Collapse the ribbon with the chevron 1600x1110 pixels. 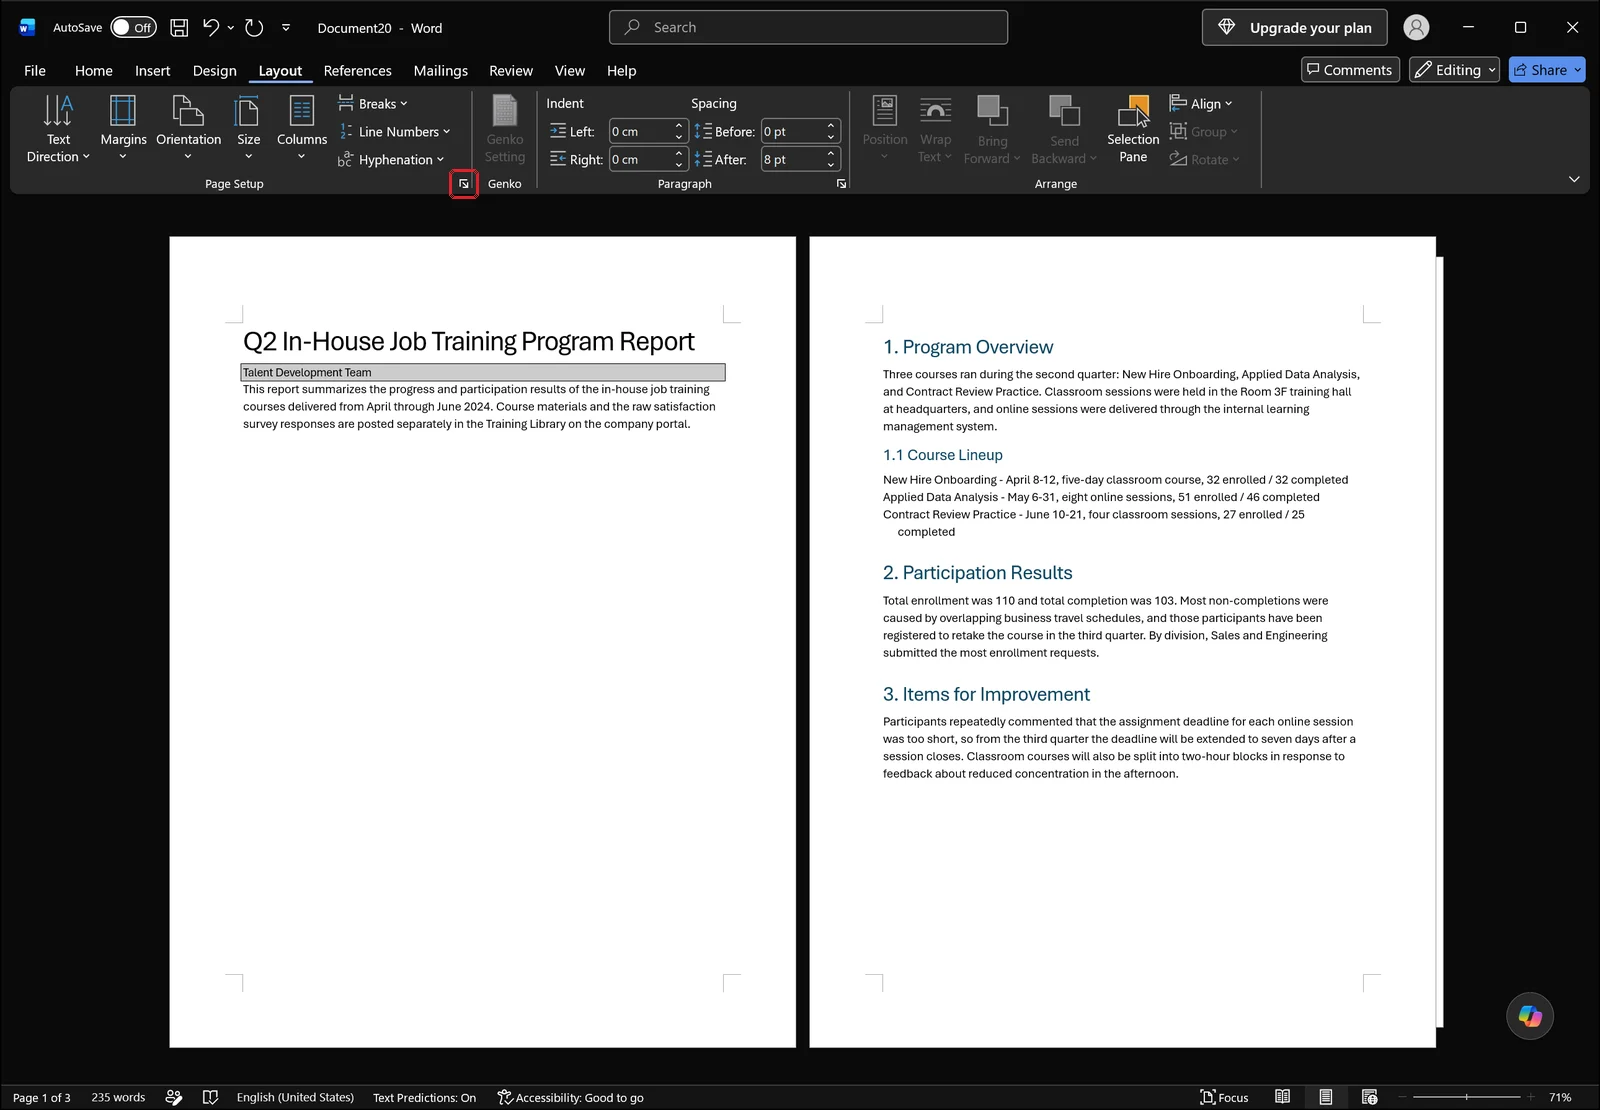coord(1574,179)
